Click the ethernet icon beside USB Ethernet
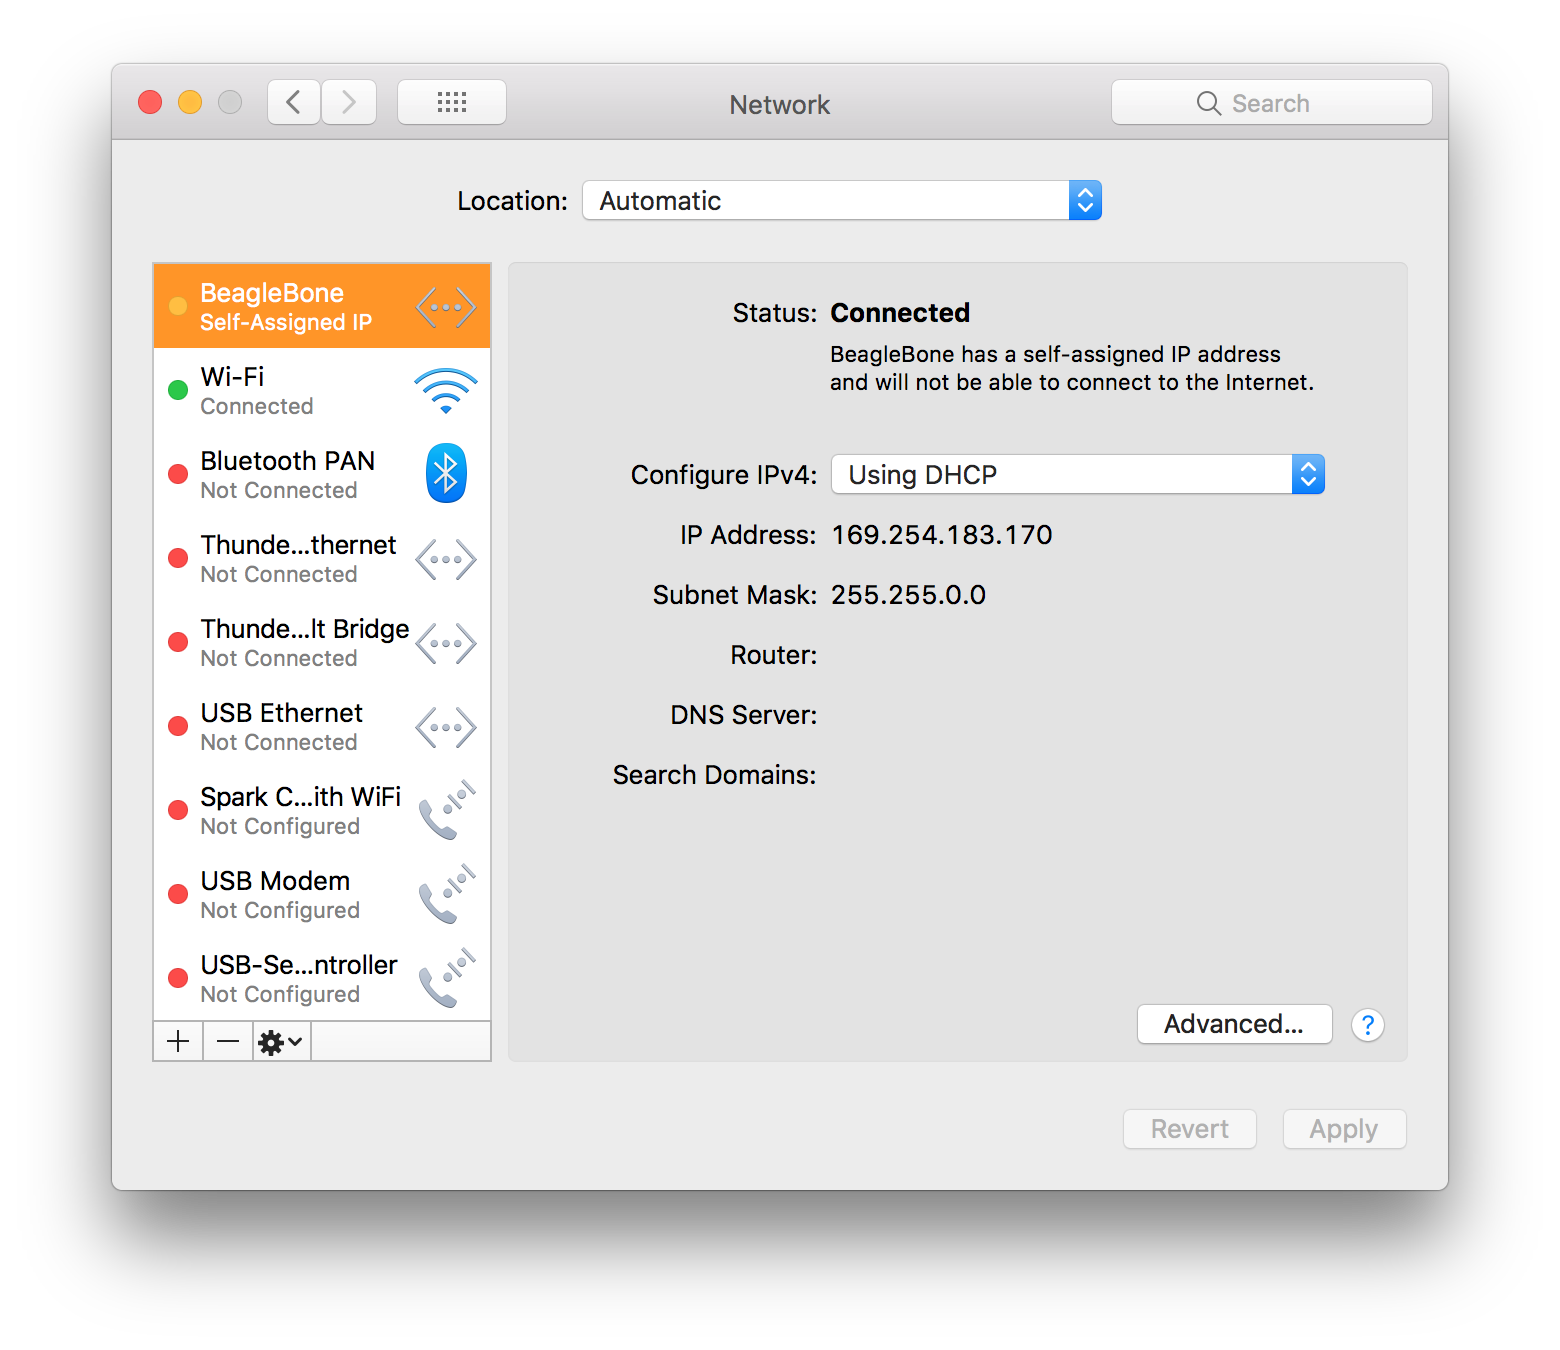Image resolution: width=1560 pixels, height=1350 pixels. (x=446, y=727)
